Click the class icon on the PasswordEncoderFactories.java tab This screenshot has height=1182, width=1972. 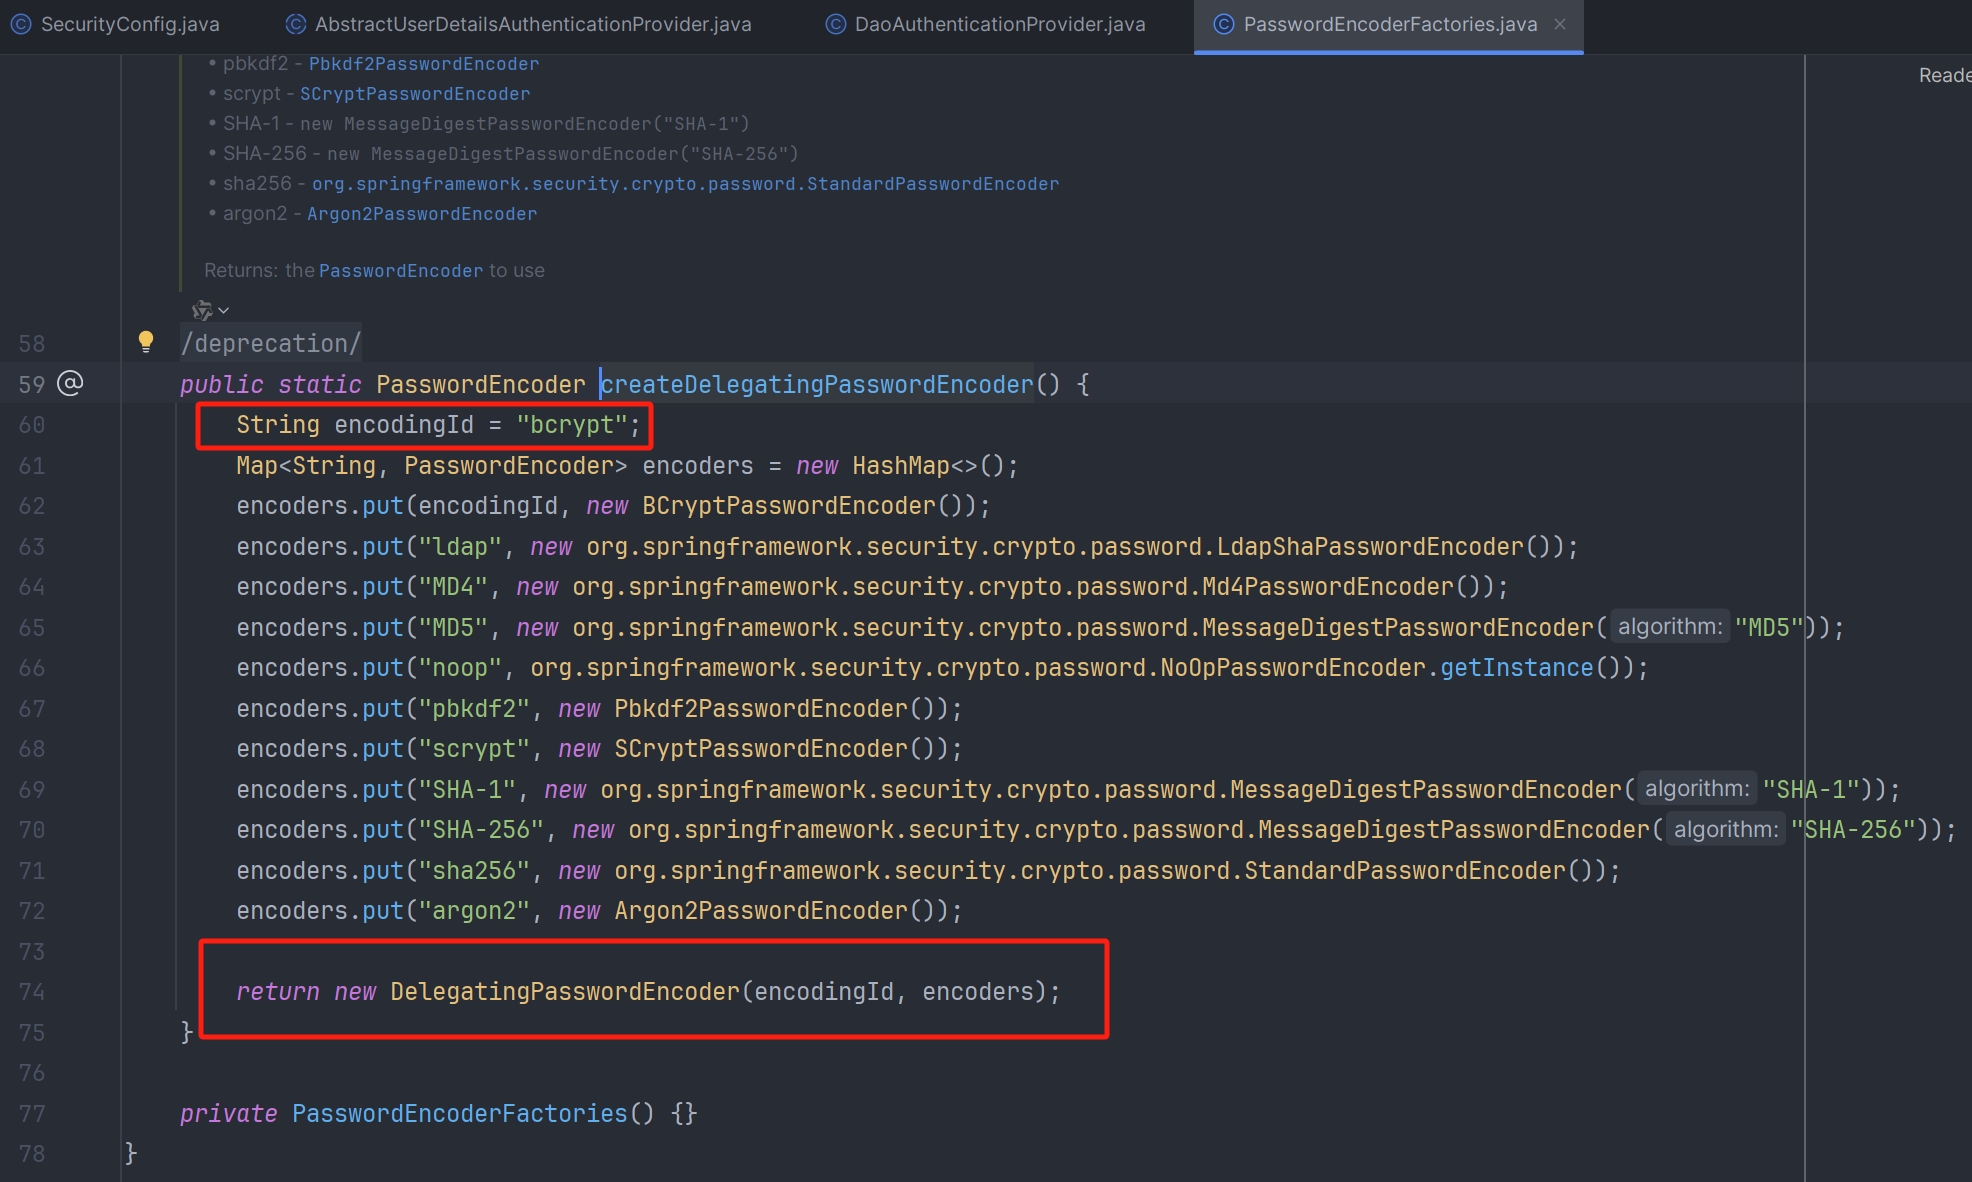point(1223,24)
